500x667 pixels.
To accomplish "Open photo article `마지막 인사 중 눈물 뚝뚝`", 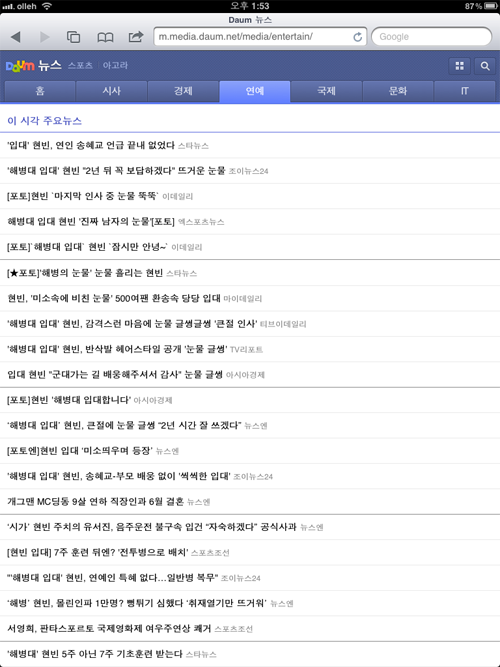I will point(250,196).
